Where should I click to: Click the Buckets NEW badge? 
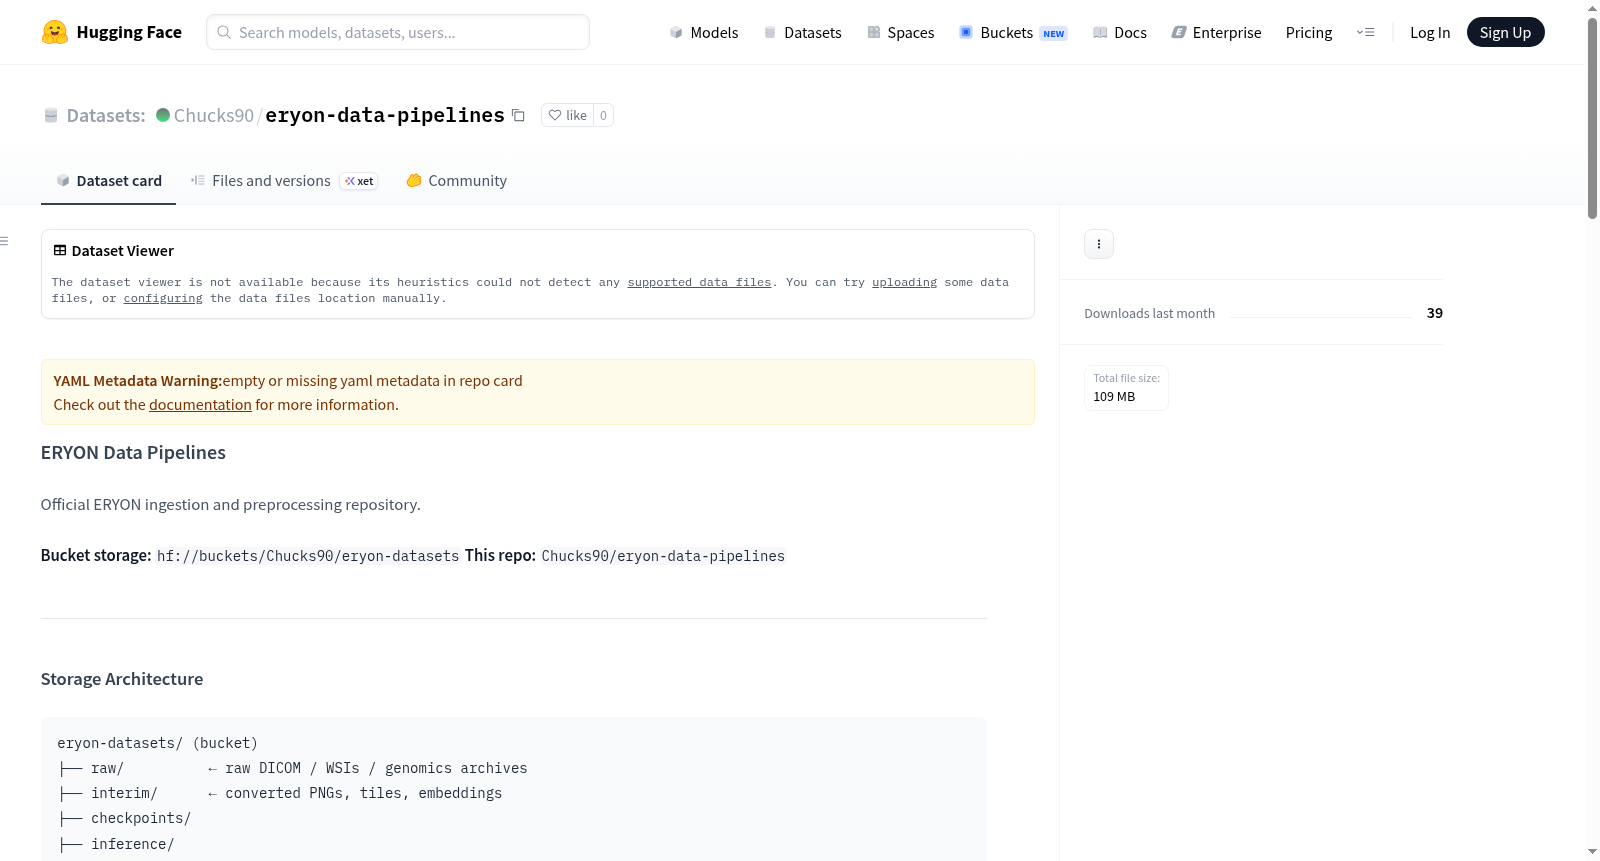point(1054,33)
